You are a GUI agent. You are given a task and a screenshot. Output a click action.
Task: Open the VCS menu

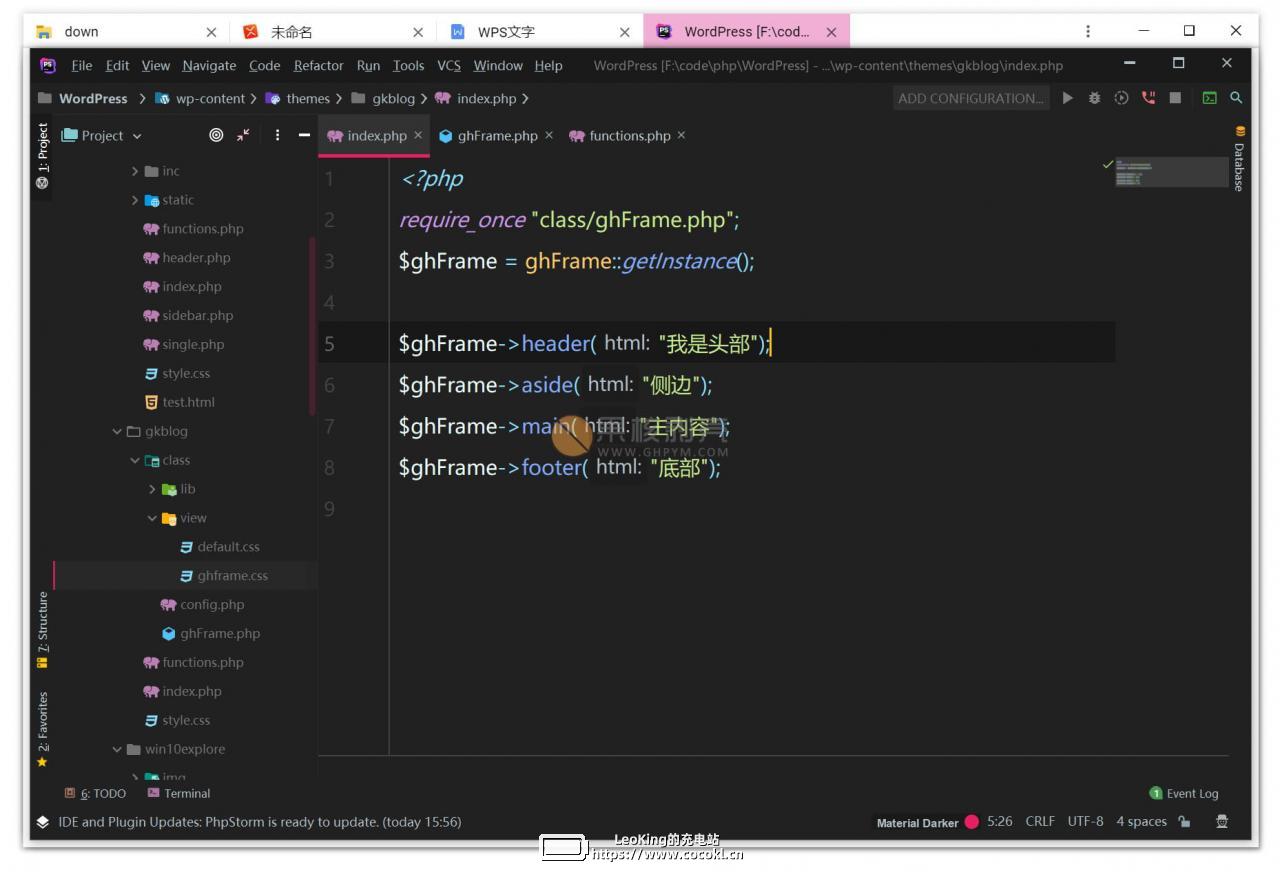449,66
